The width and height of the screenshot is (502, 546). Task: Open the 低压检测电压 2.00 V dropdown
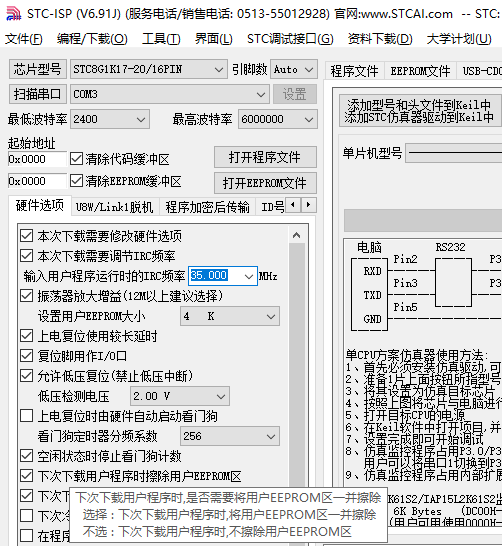pyautogui.click(x=180, y=396)
